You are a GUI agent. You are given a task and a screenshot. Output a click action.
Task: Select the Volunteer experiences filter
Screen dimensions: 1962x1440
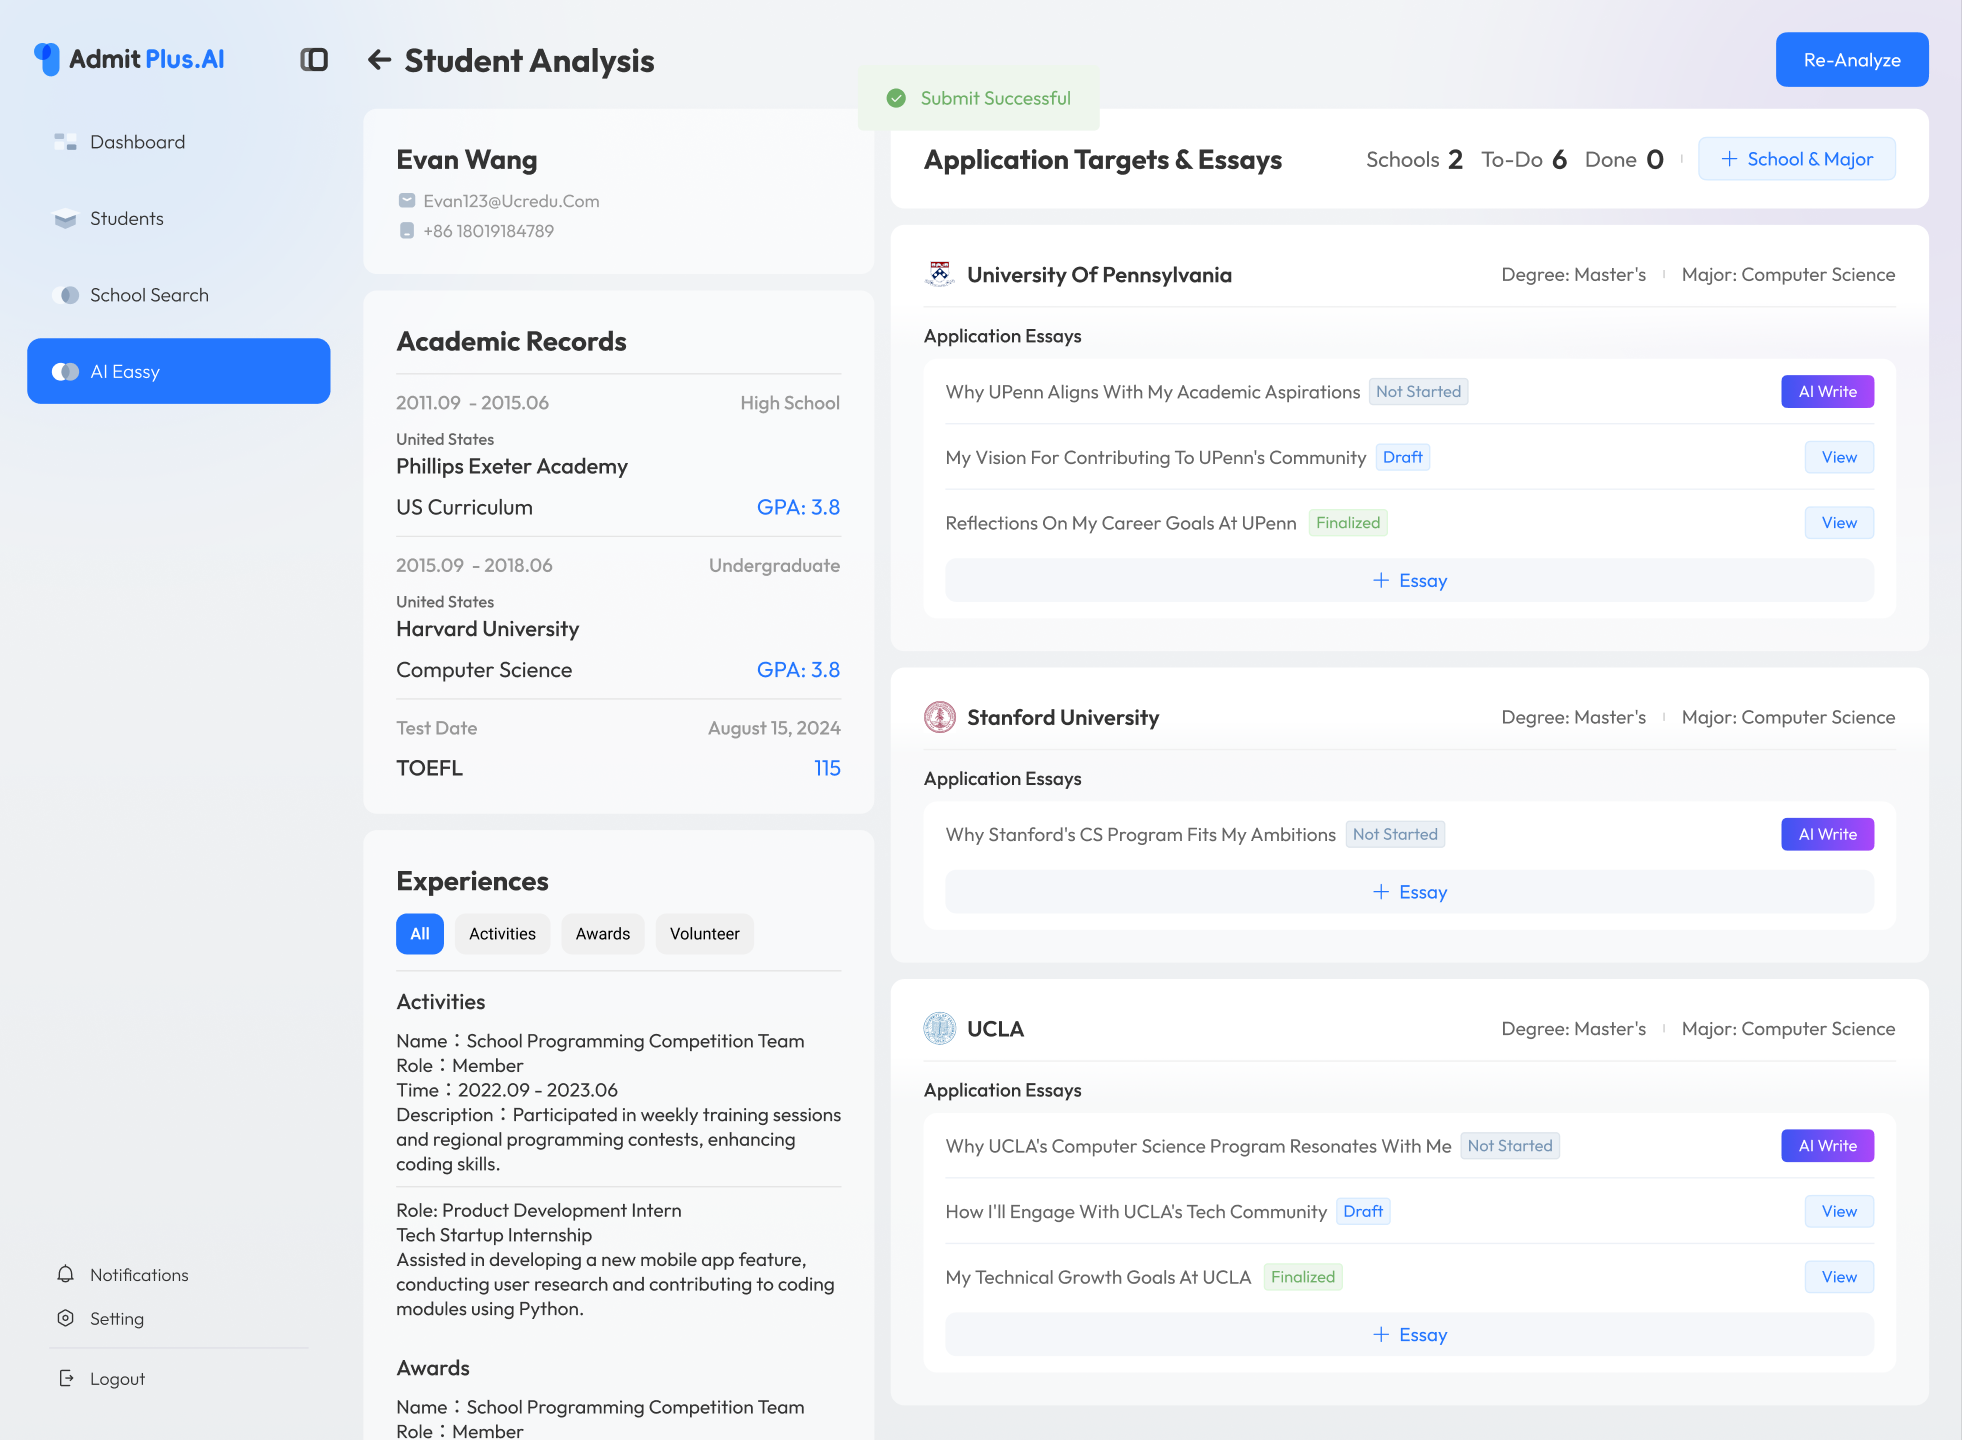[704, 933]
